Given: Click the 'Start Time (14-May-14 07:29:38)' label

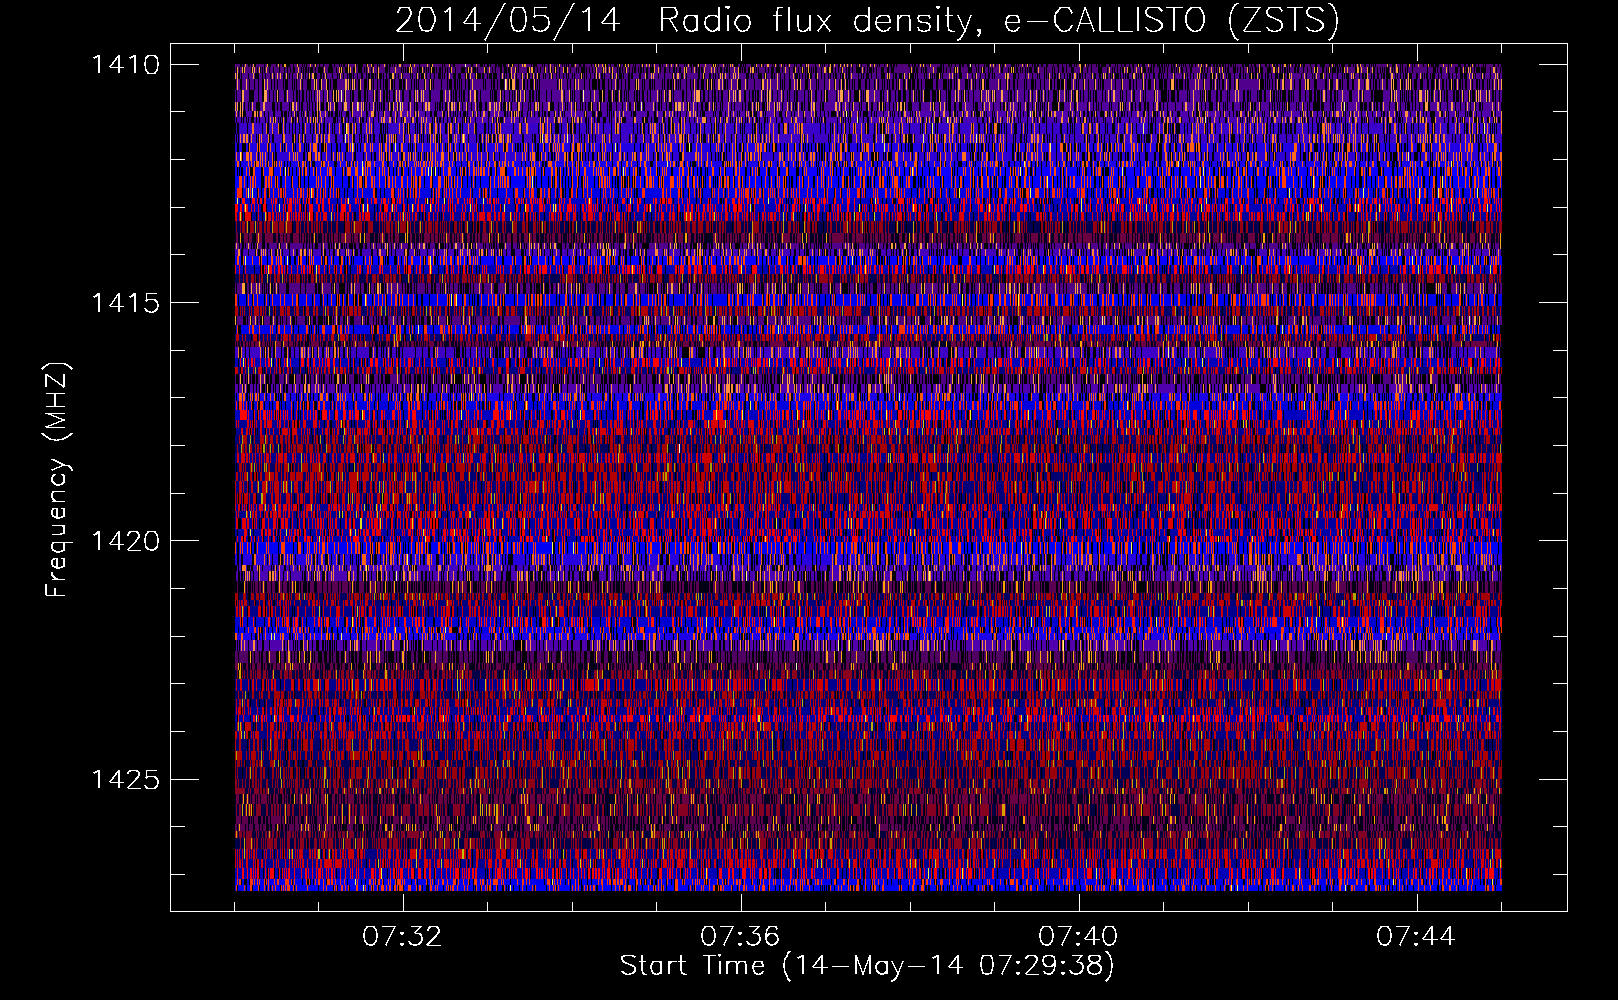Looking at the screenshot, I should pyautogui.click(x=867, y=966).
